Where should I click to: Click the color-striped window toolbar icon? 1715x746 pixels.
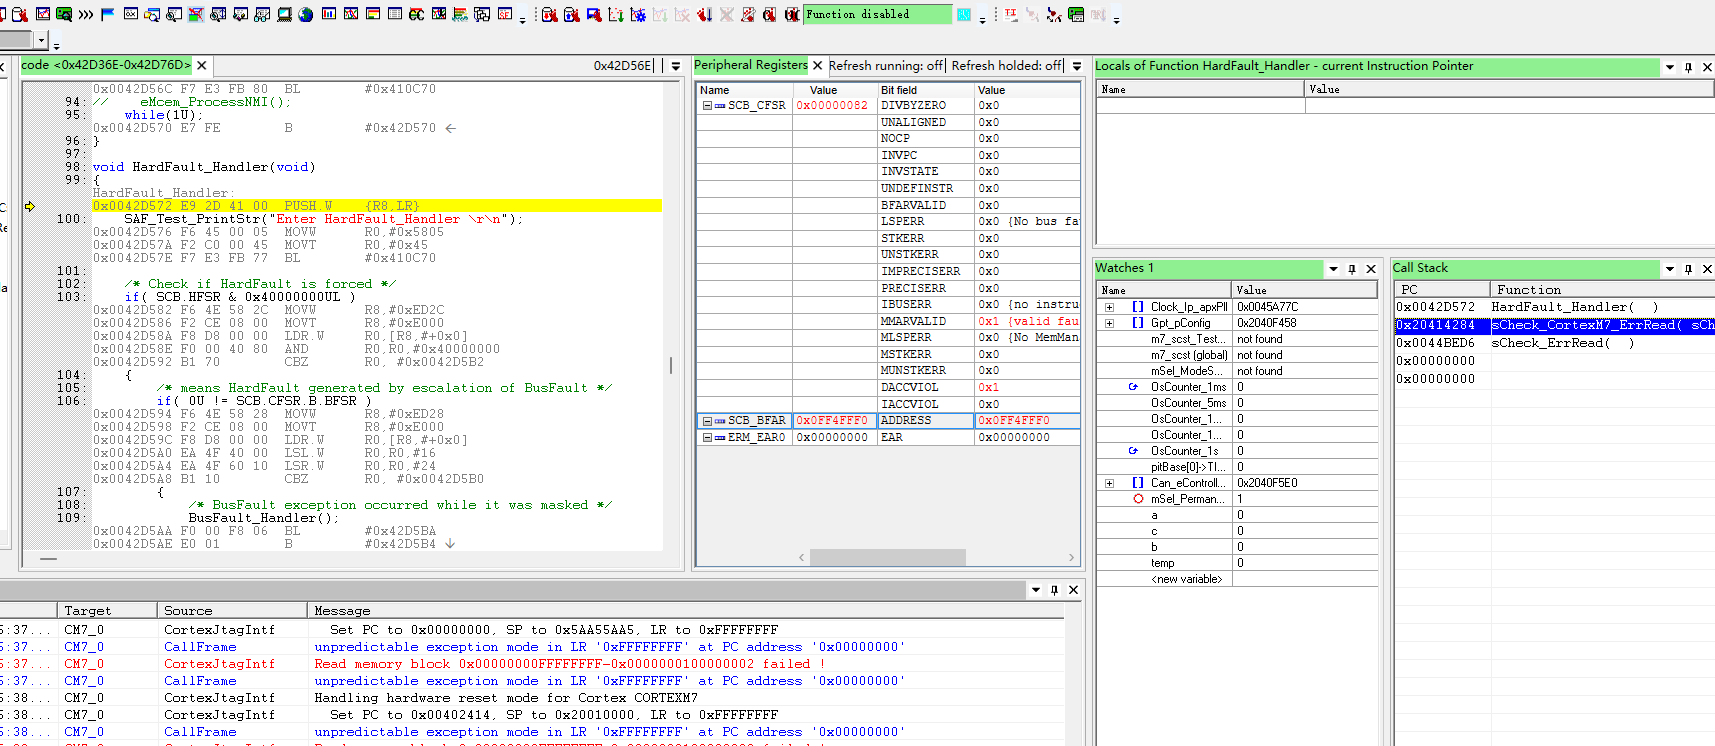(x=373, y=14)
